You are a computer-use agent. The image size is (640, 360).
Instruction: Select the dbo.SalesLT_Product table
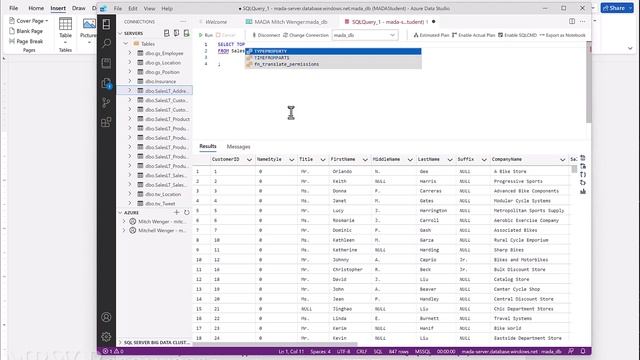point(167,119)
